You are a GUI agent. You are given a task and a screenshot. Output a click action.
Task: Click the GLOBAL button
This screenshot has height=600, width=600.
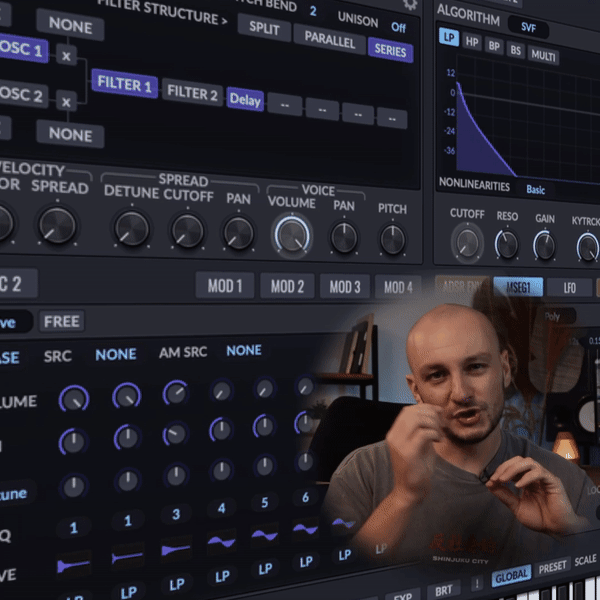[x=511, y=576]
